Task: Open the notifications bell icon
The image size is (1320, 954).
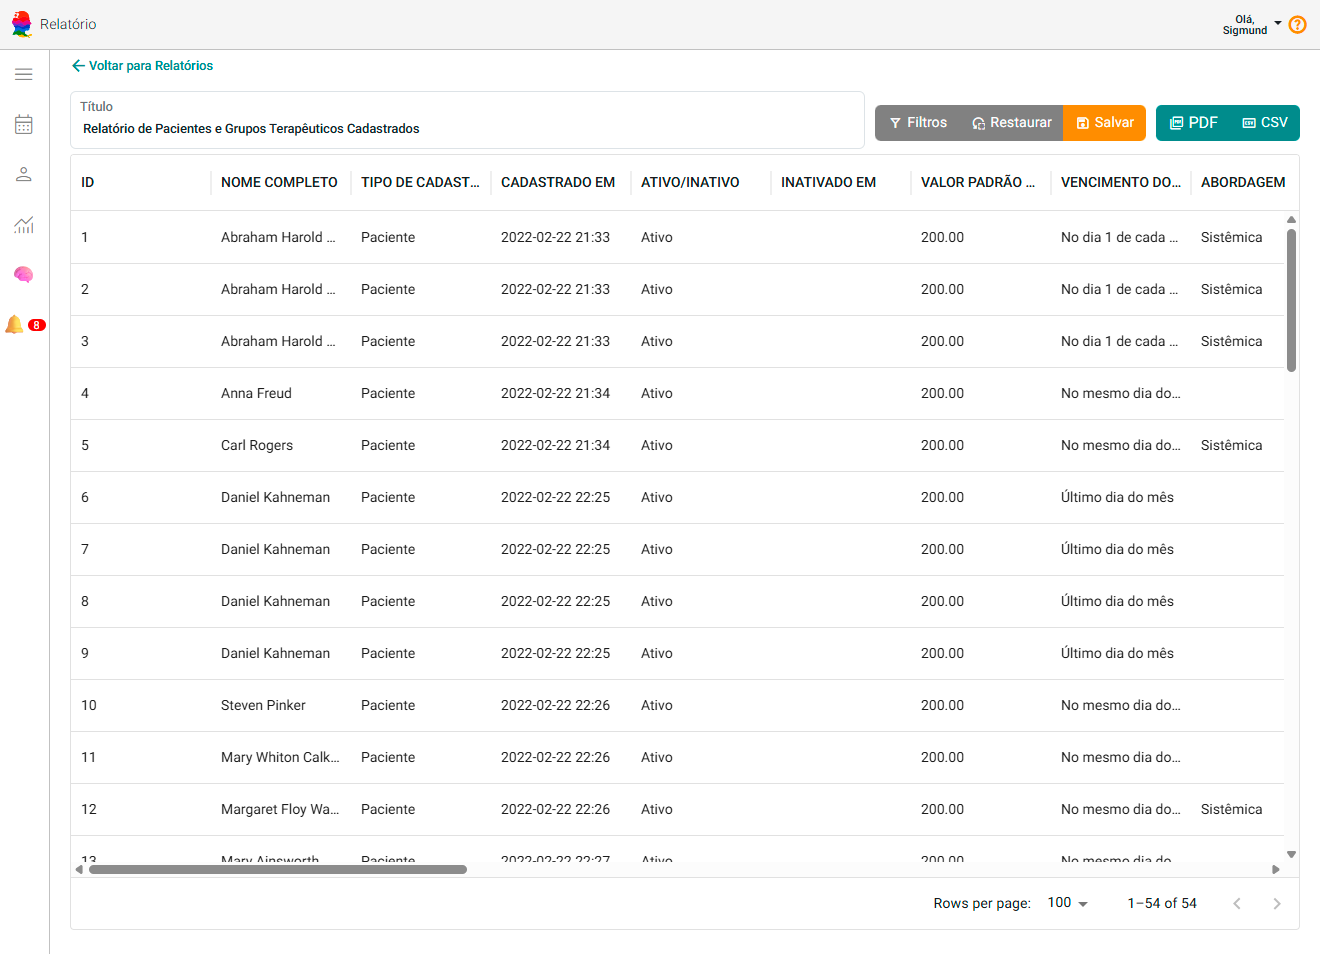Action: point(15,325)
